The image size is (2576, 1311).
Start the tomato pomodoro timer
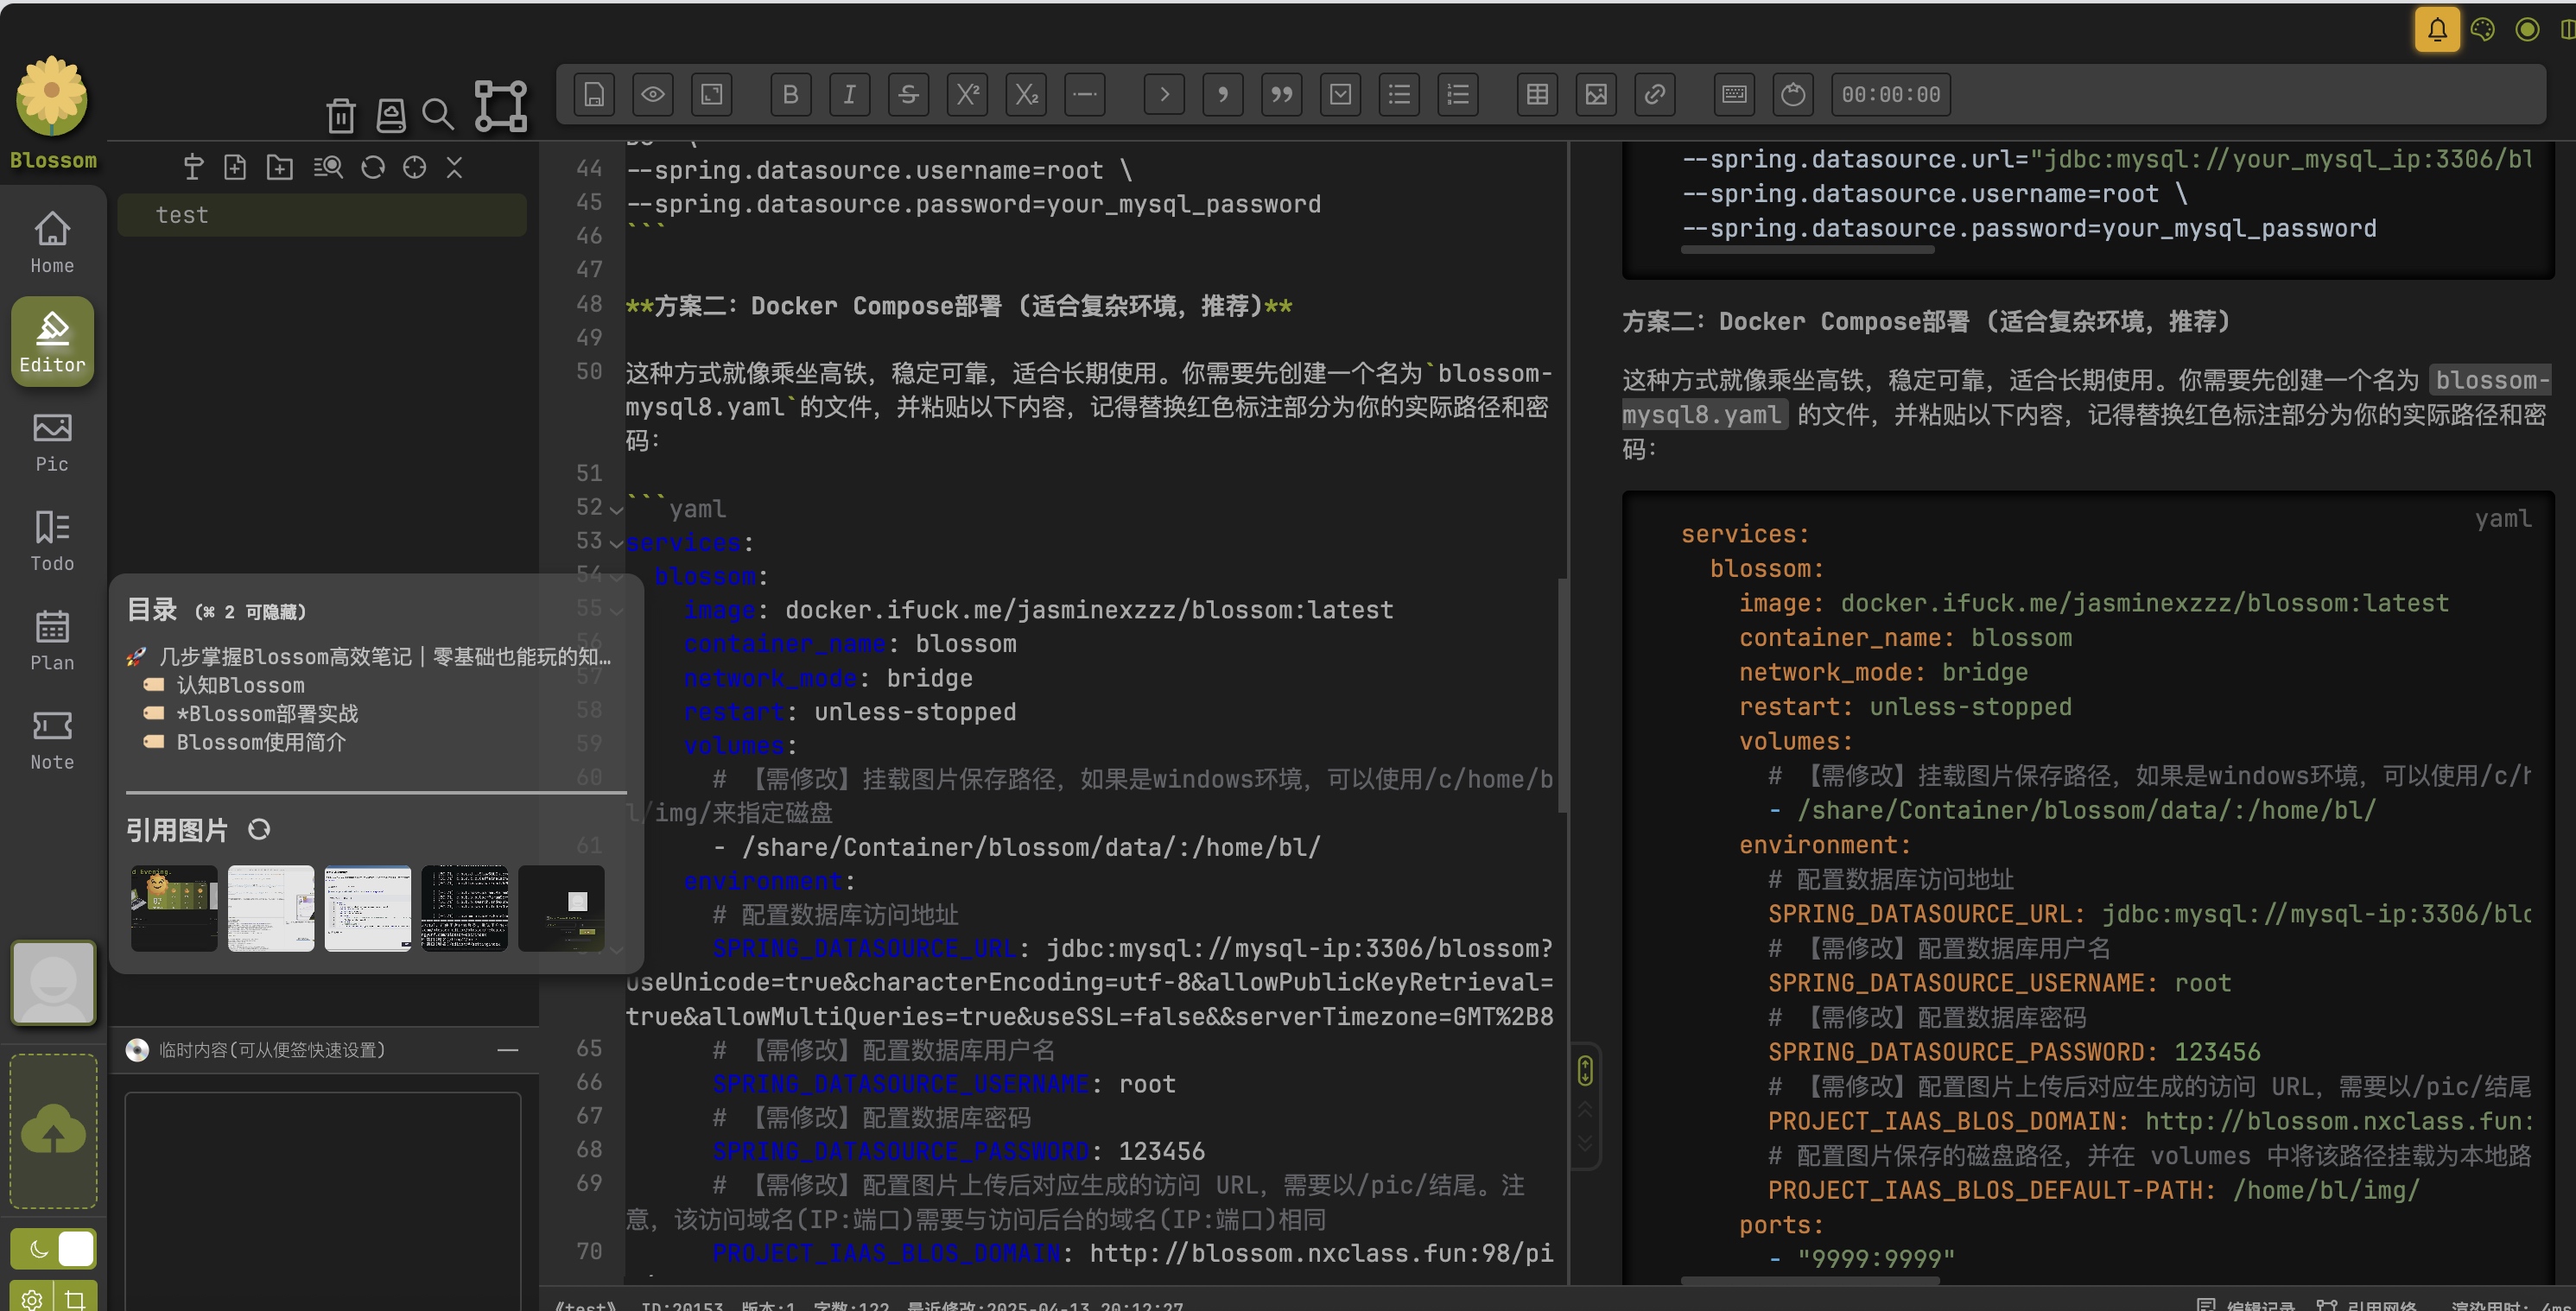tap(1793, 94)
